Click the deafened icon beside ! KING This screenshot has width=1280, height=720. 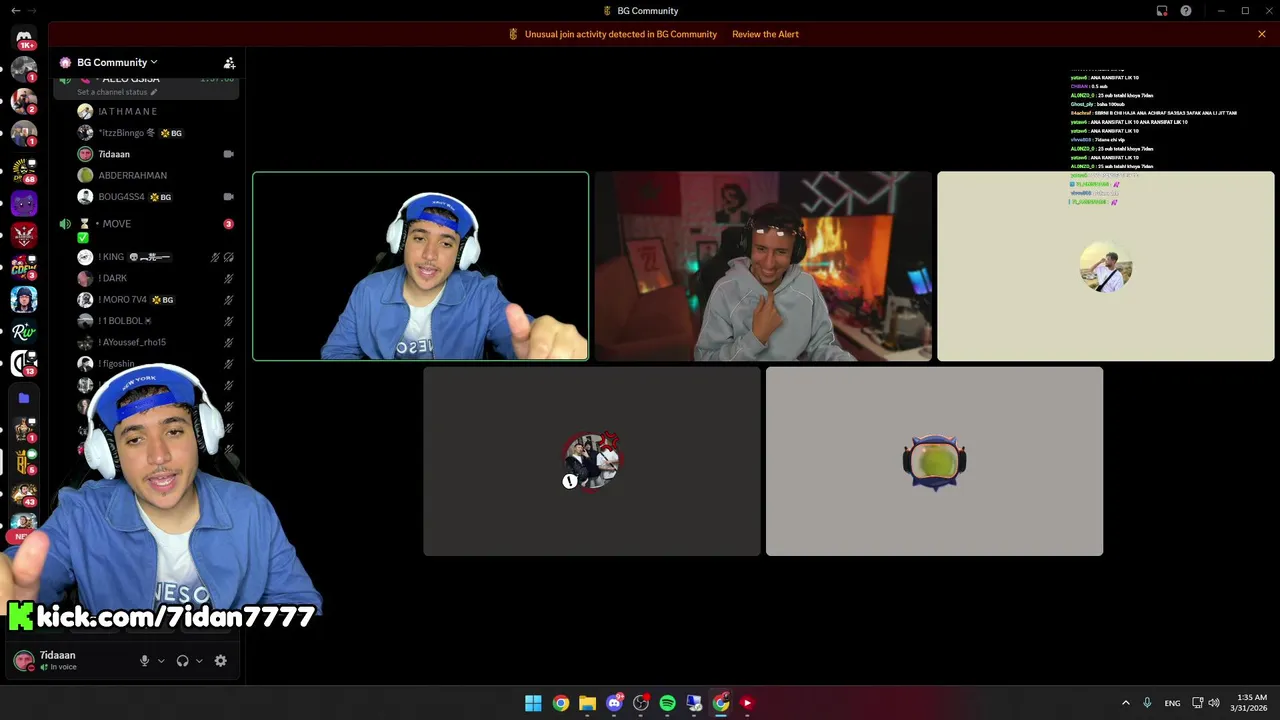[x=229, y=257]
